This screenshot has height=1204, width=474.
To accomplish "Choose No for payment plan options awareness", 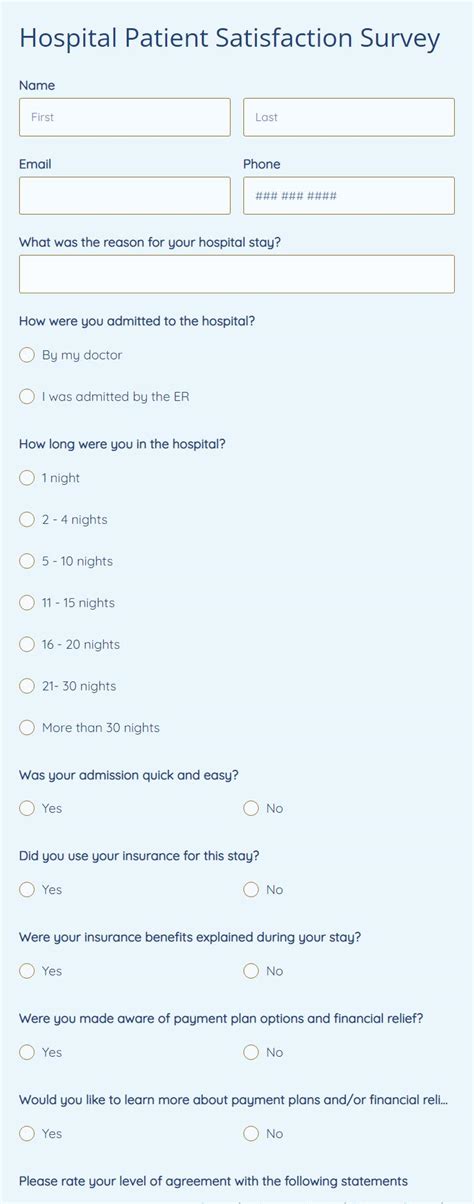I will (251, 1052).
